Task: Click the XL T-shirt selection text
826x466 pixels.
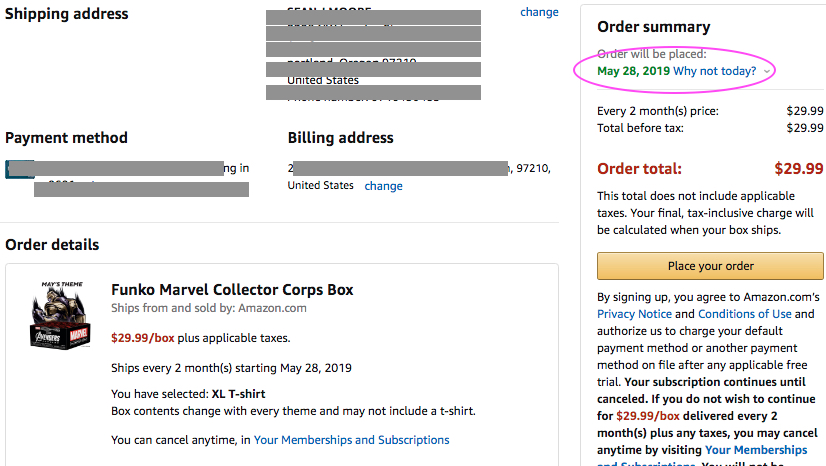Action: pos(238,394)
